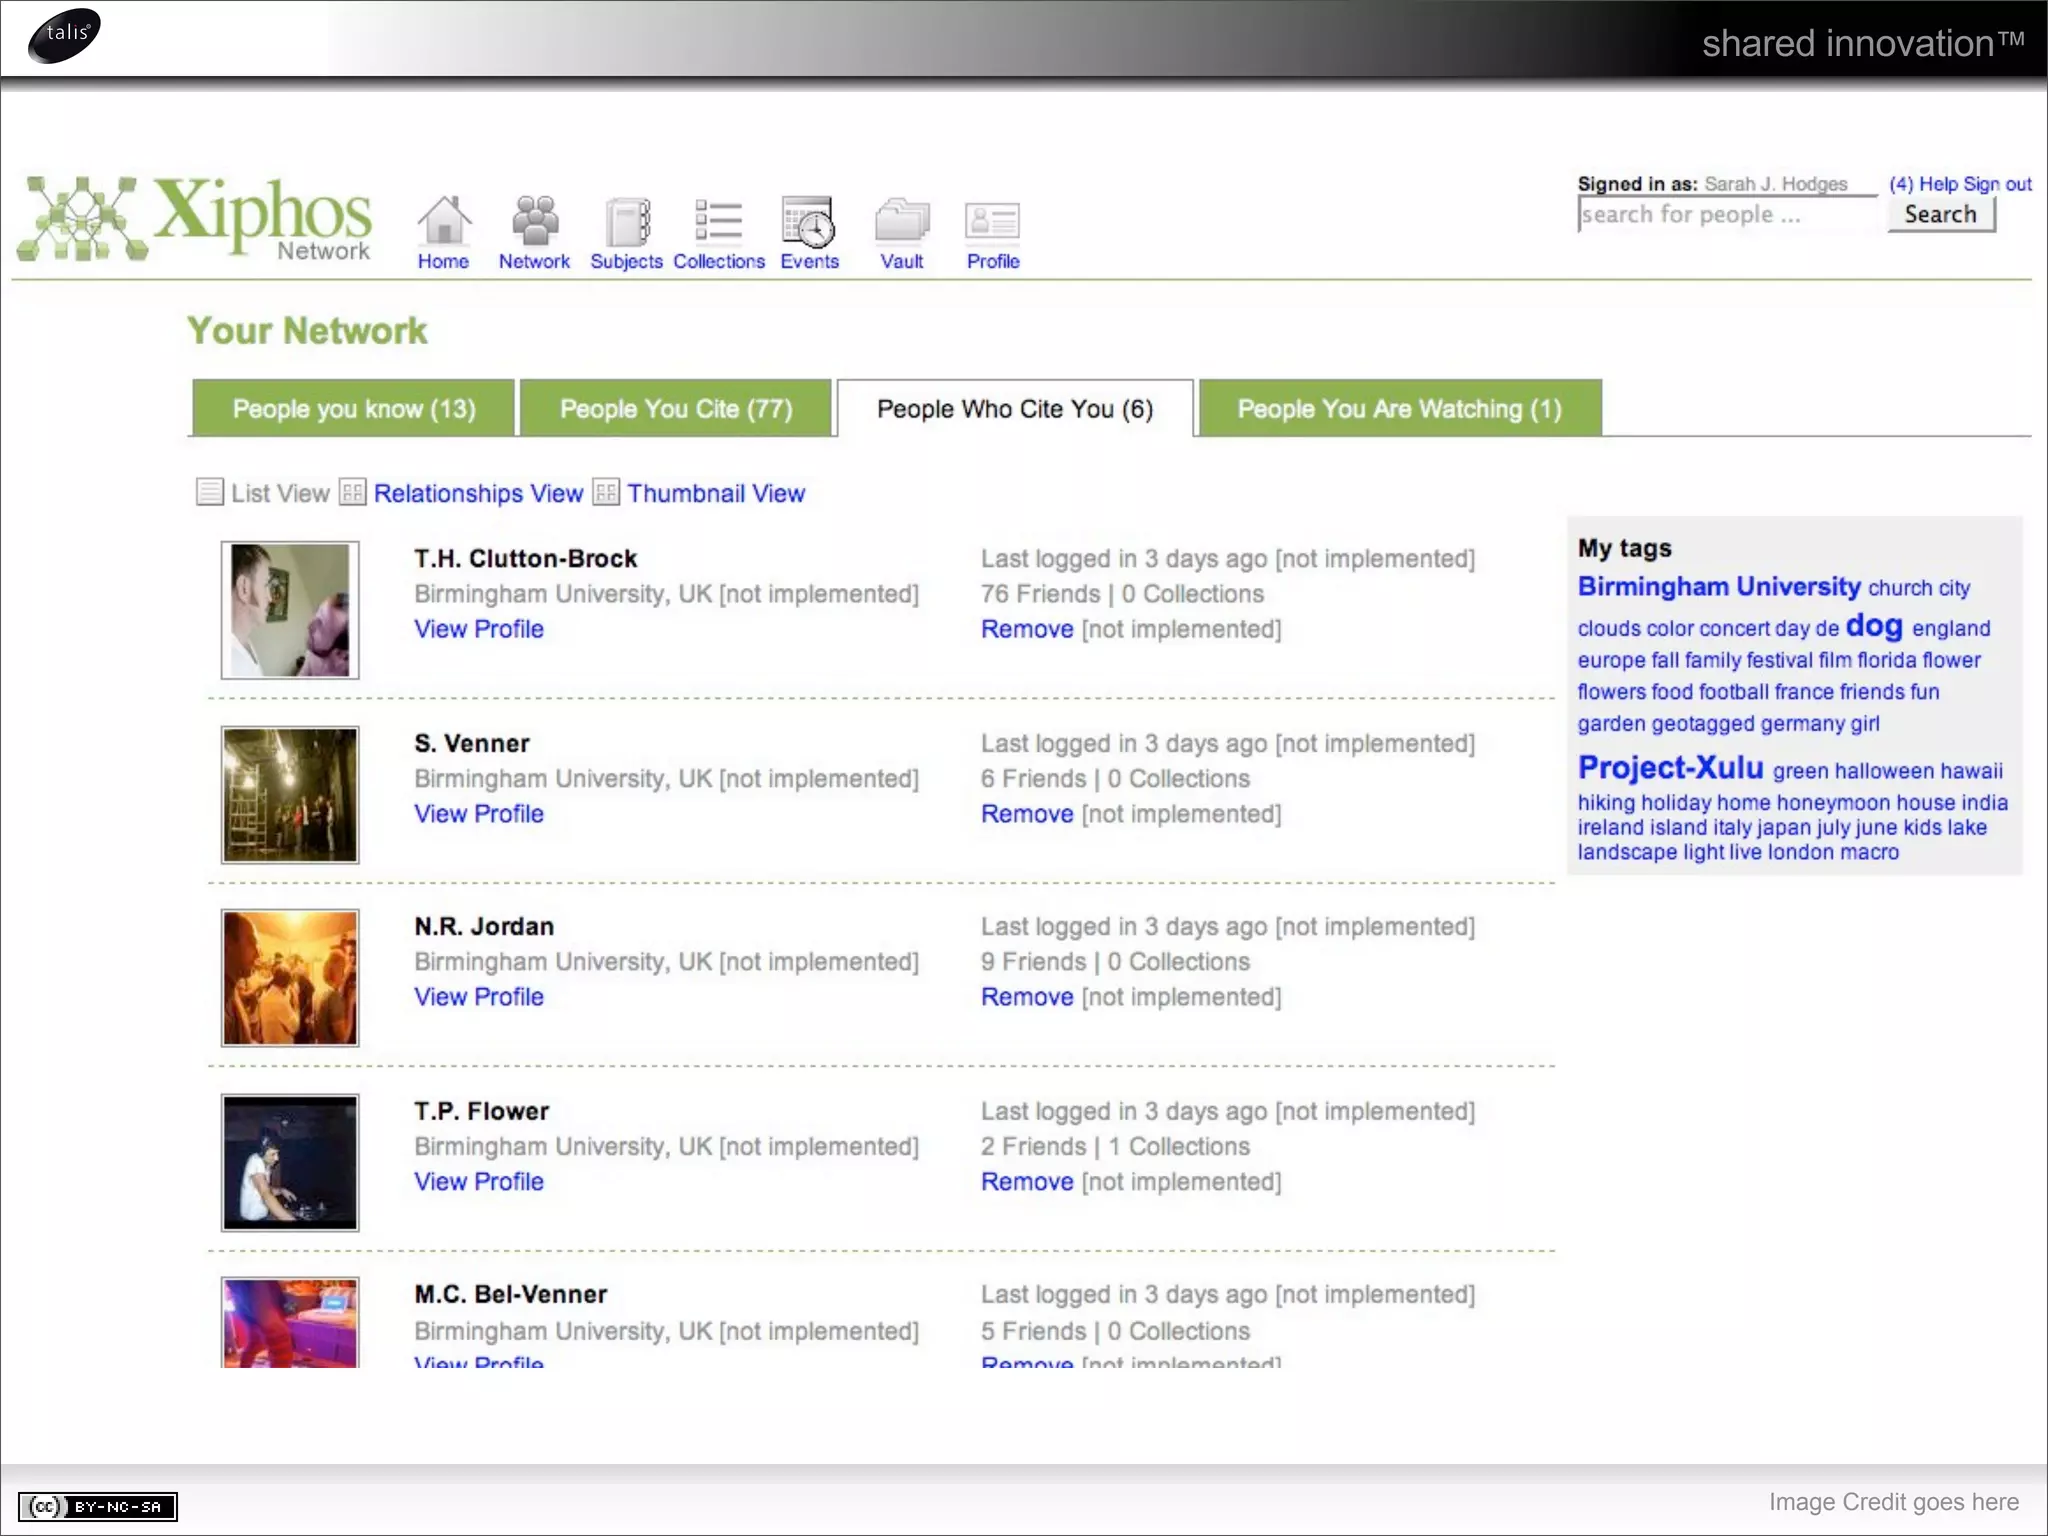
Task: Click the Search button
Action: click(1941, 214)
